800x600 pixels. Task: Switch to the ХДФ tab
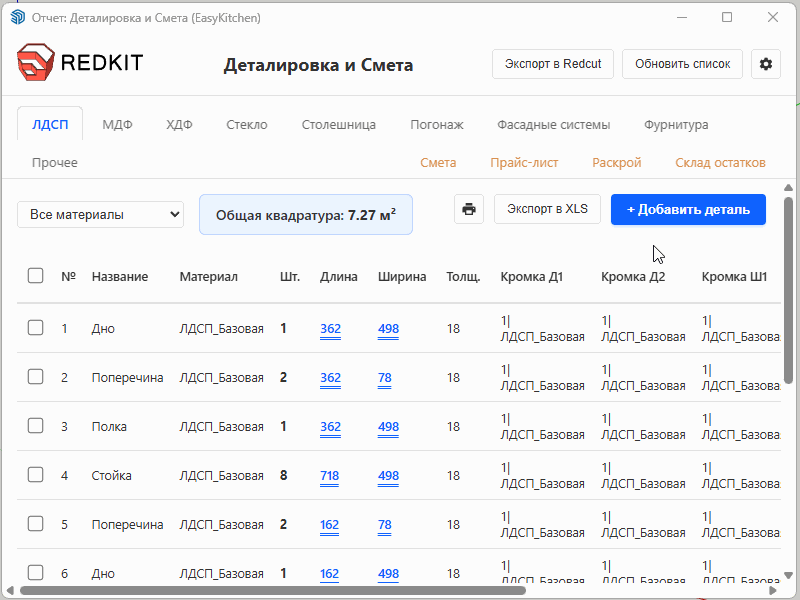179,124
